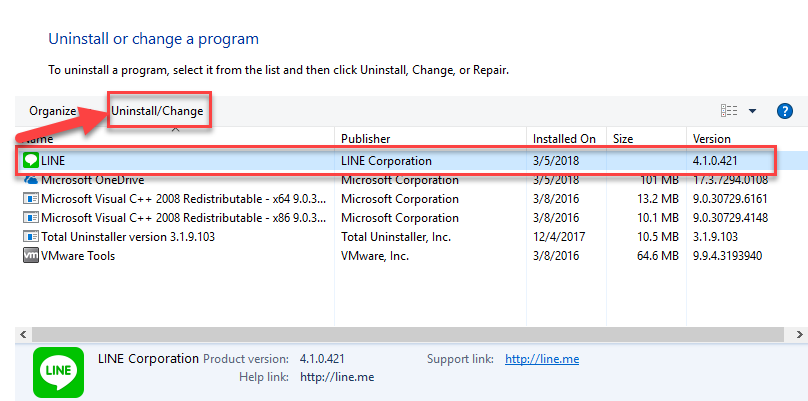Click version 4.1.0.421 in LINE row
The height and width of the screenshot is (401, 808).
coord(715,161)
